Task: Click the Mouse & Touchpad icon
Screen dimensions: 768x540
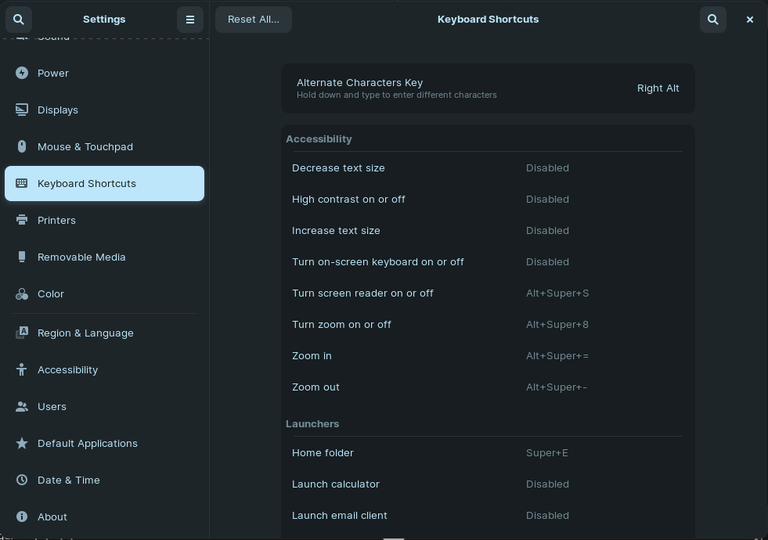Action: [x=22, y=147]
